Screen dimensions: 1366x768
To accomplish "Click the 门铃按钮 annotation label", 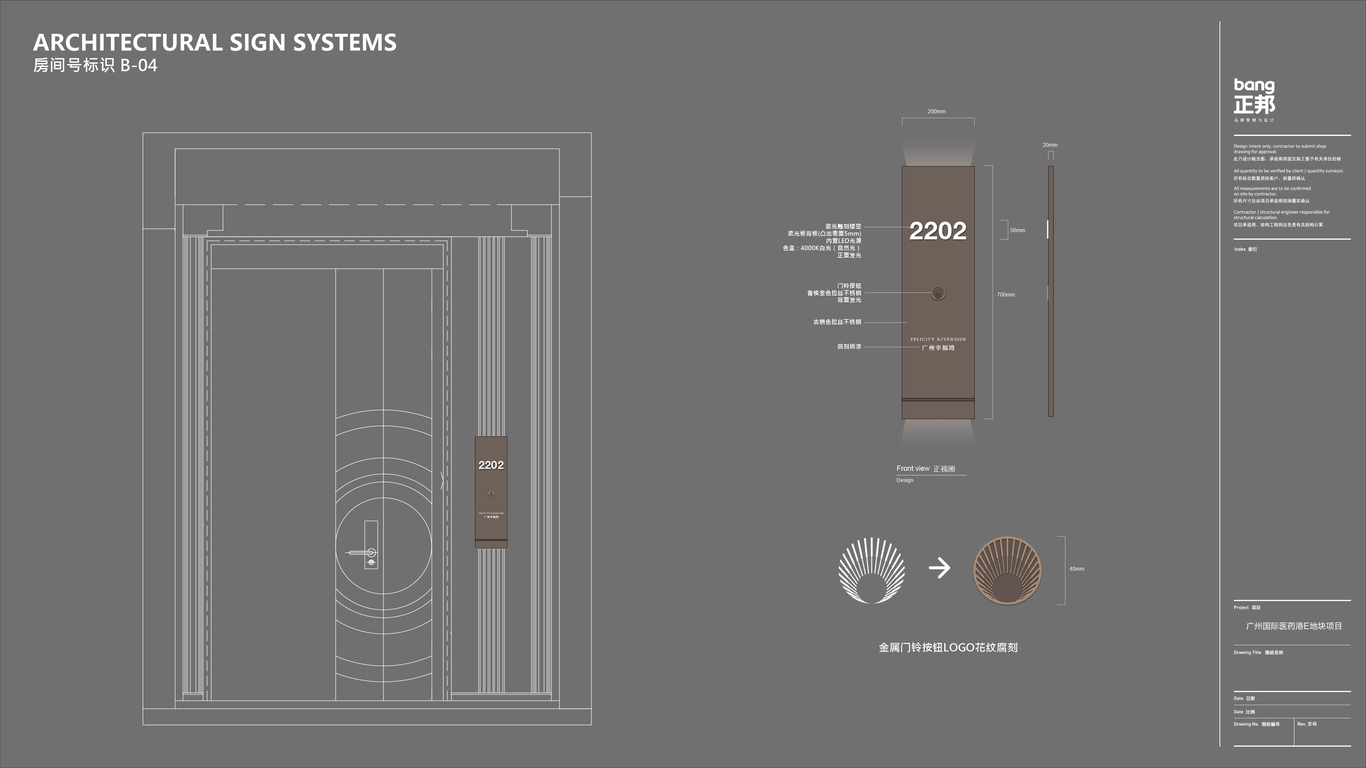I will click(x=849, y=285).
